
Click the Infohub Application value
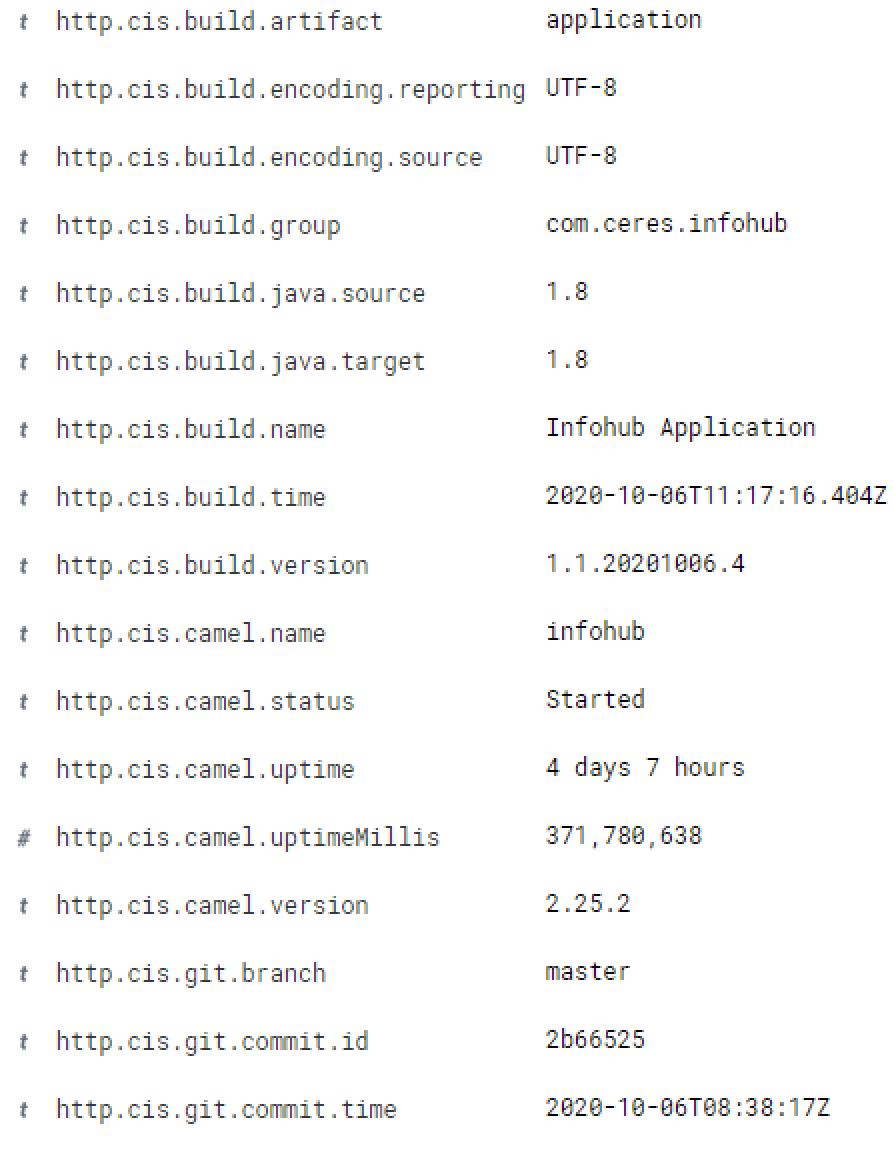pyautogui.click(x=681, y=428)
